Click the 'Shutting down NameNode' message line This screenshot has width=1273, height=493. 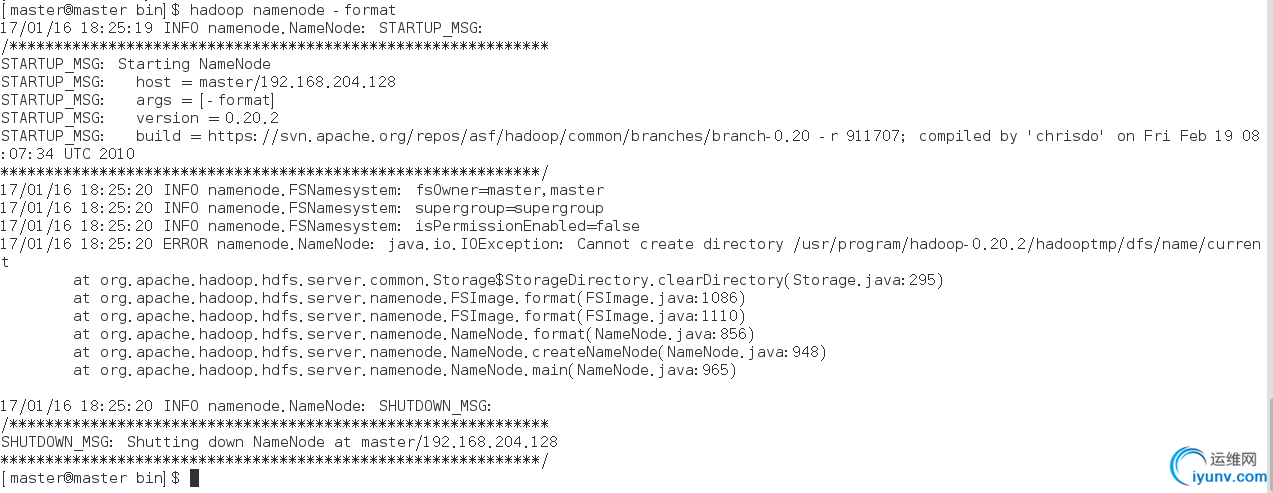click(279, 442)
